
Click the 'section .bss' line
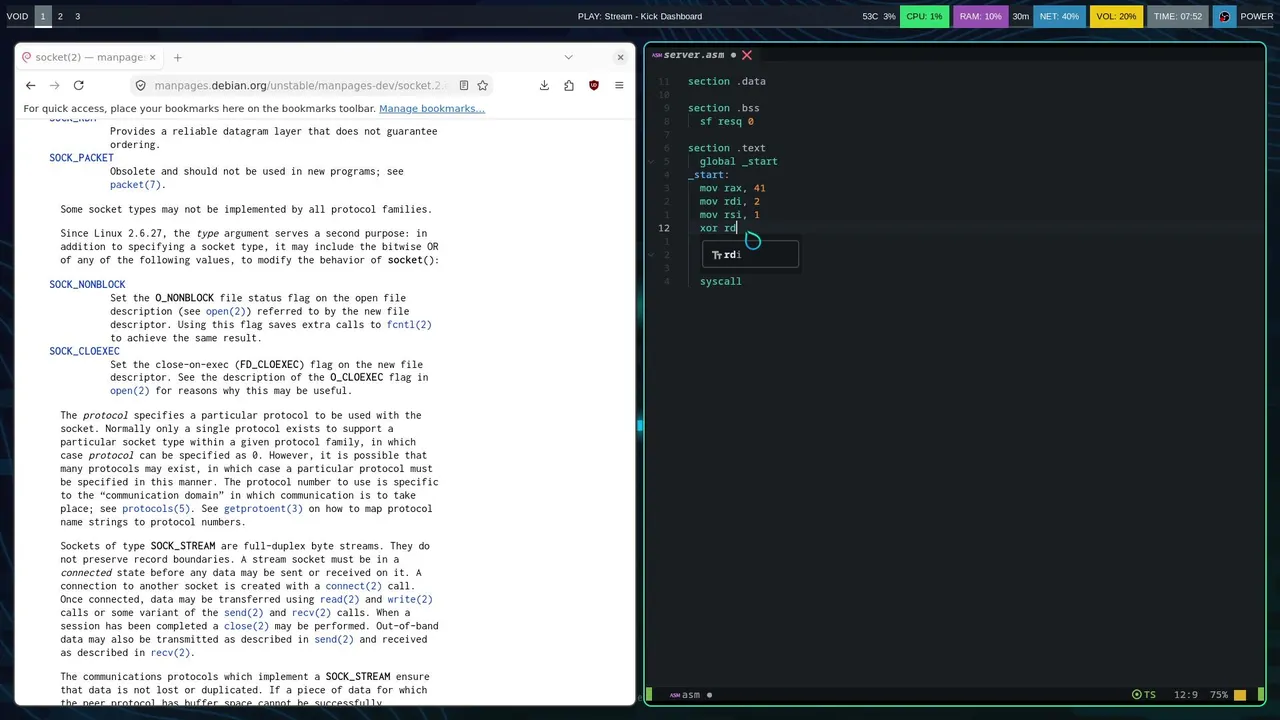click(723, 108)
